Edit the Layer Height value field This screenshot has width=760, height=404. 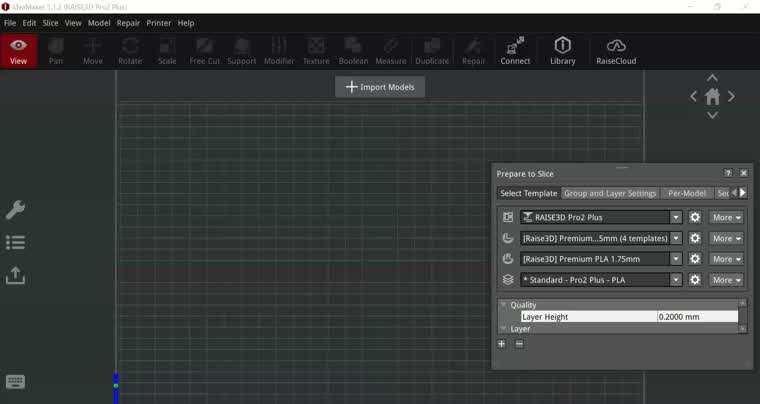[x=697, y=317]
